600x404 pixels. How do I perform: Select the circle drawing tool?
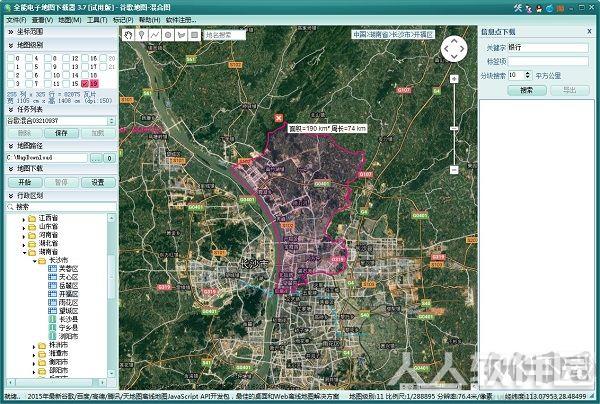coord(168,35)
